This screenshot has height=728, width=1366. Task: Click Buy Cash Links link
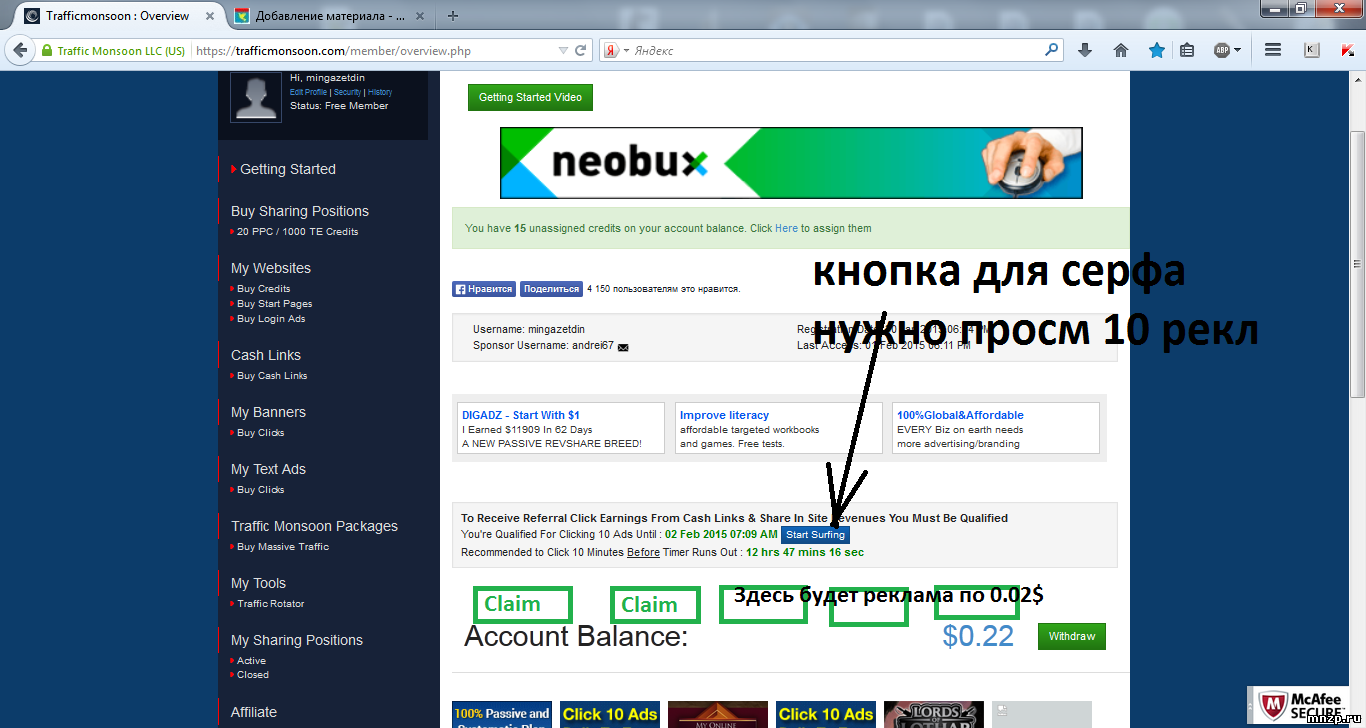(272, 376)
